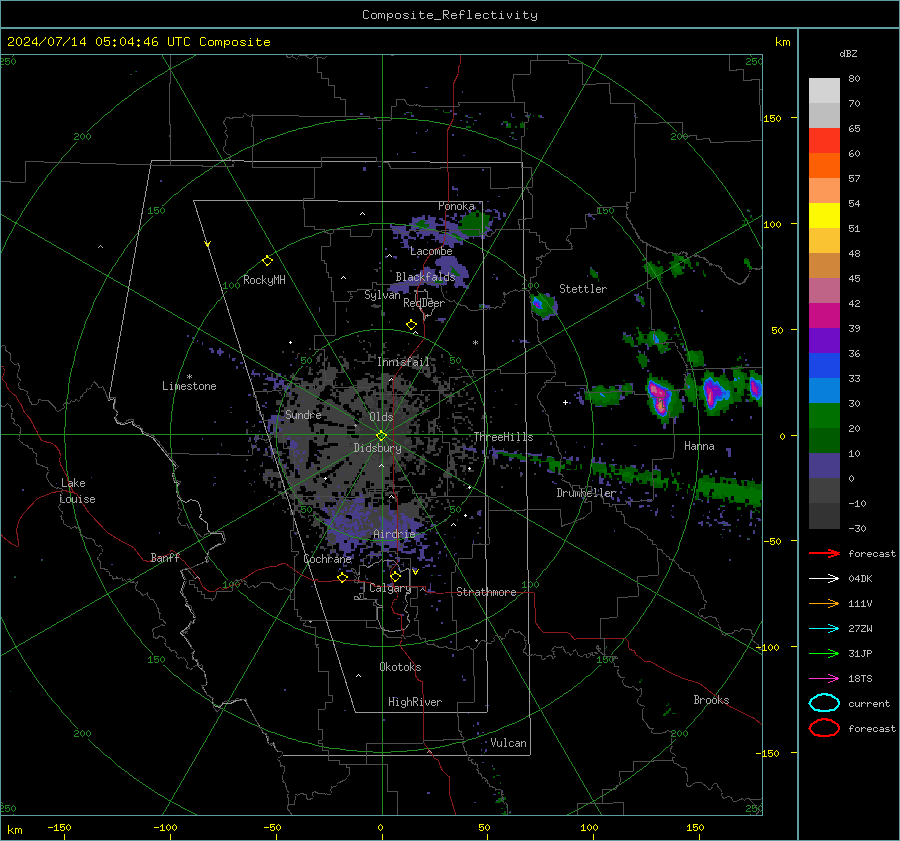Click the pink 45–42 dBZ swatch
900x841 pixels.
(x=824, y=291)
